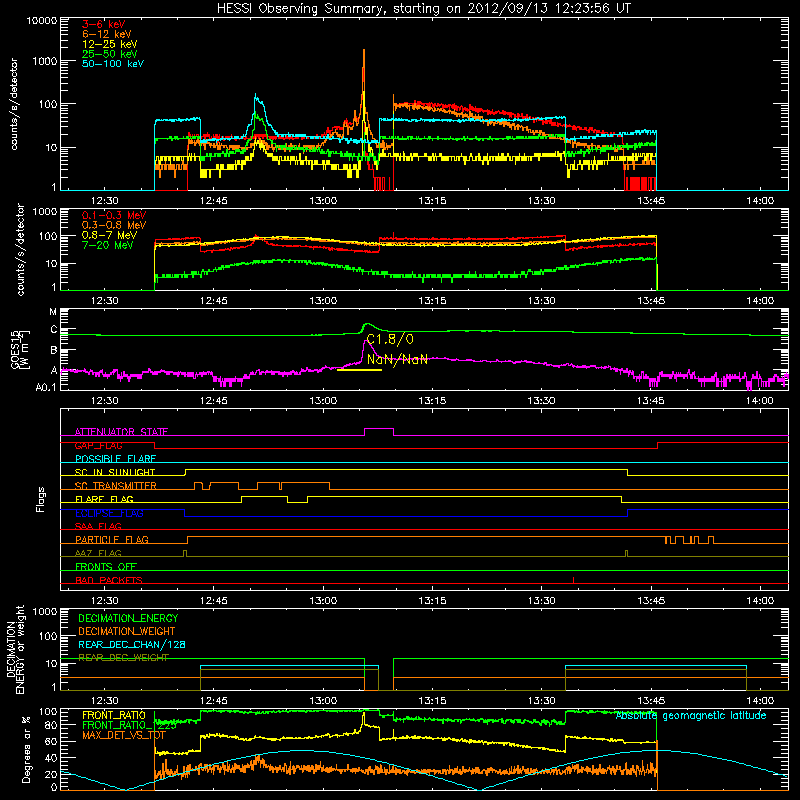Click the yellow flare duration bar in GOES plot
Screen dimensions: 800x800
(x=359, y=370)
